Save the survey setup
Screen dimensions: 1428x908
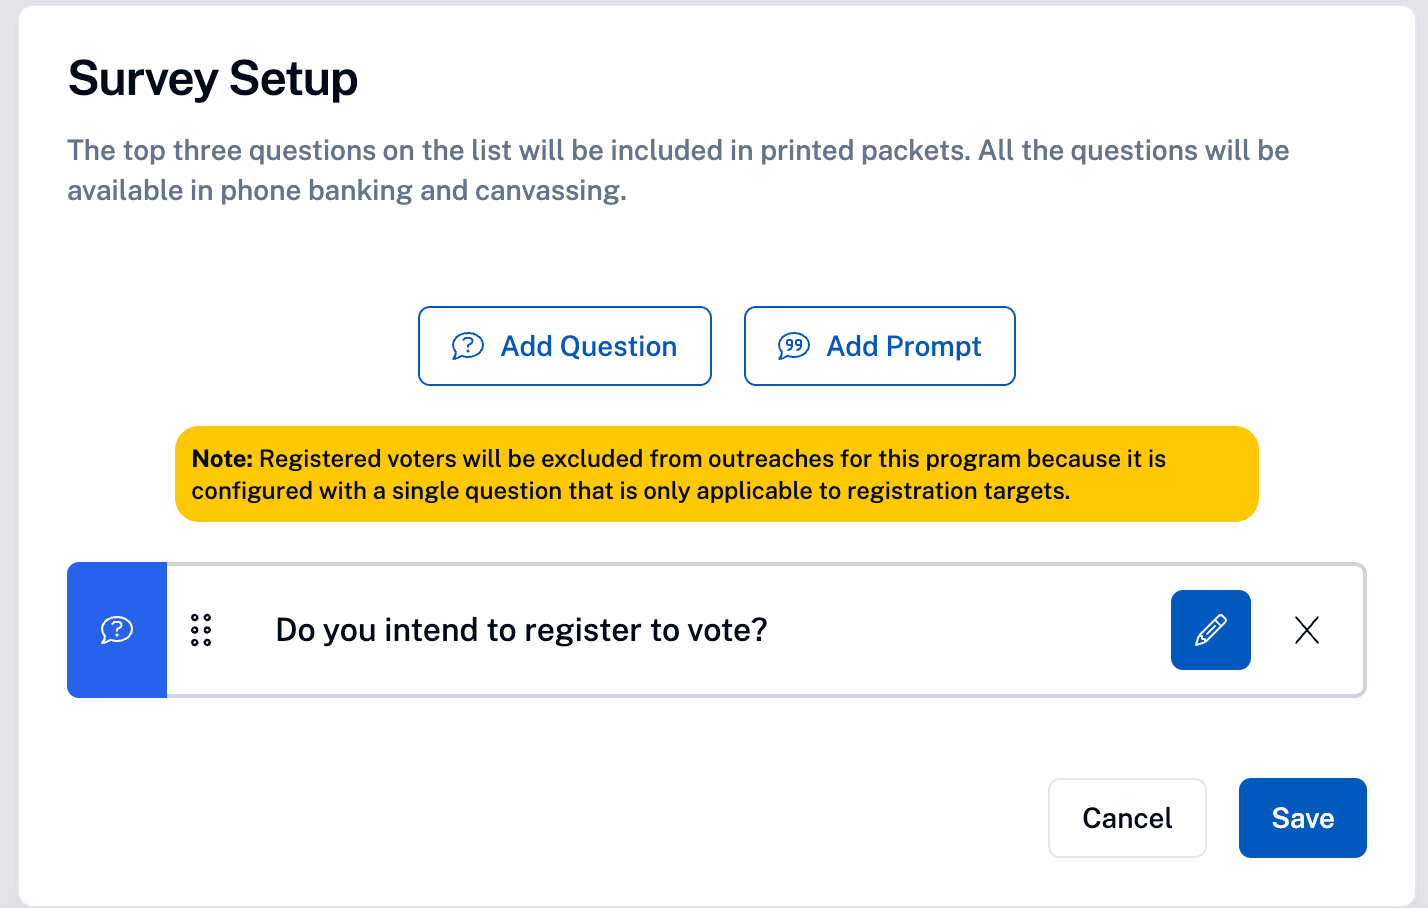1302,818
